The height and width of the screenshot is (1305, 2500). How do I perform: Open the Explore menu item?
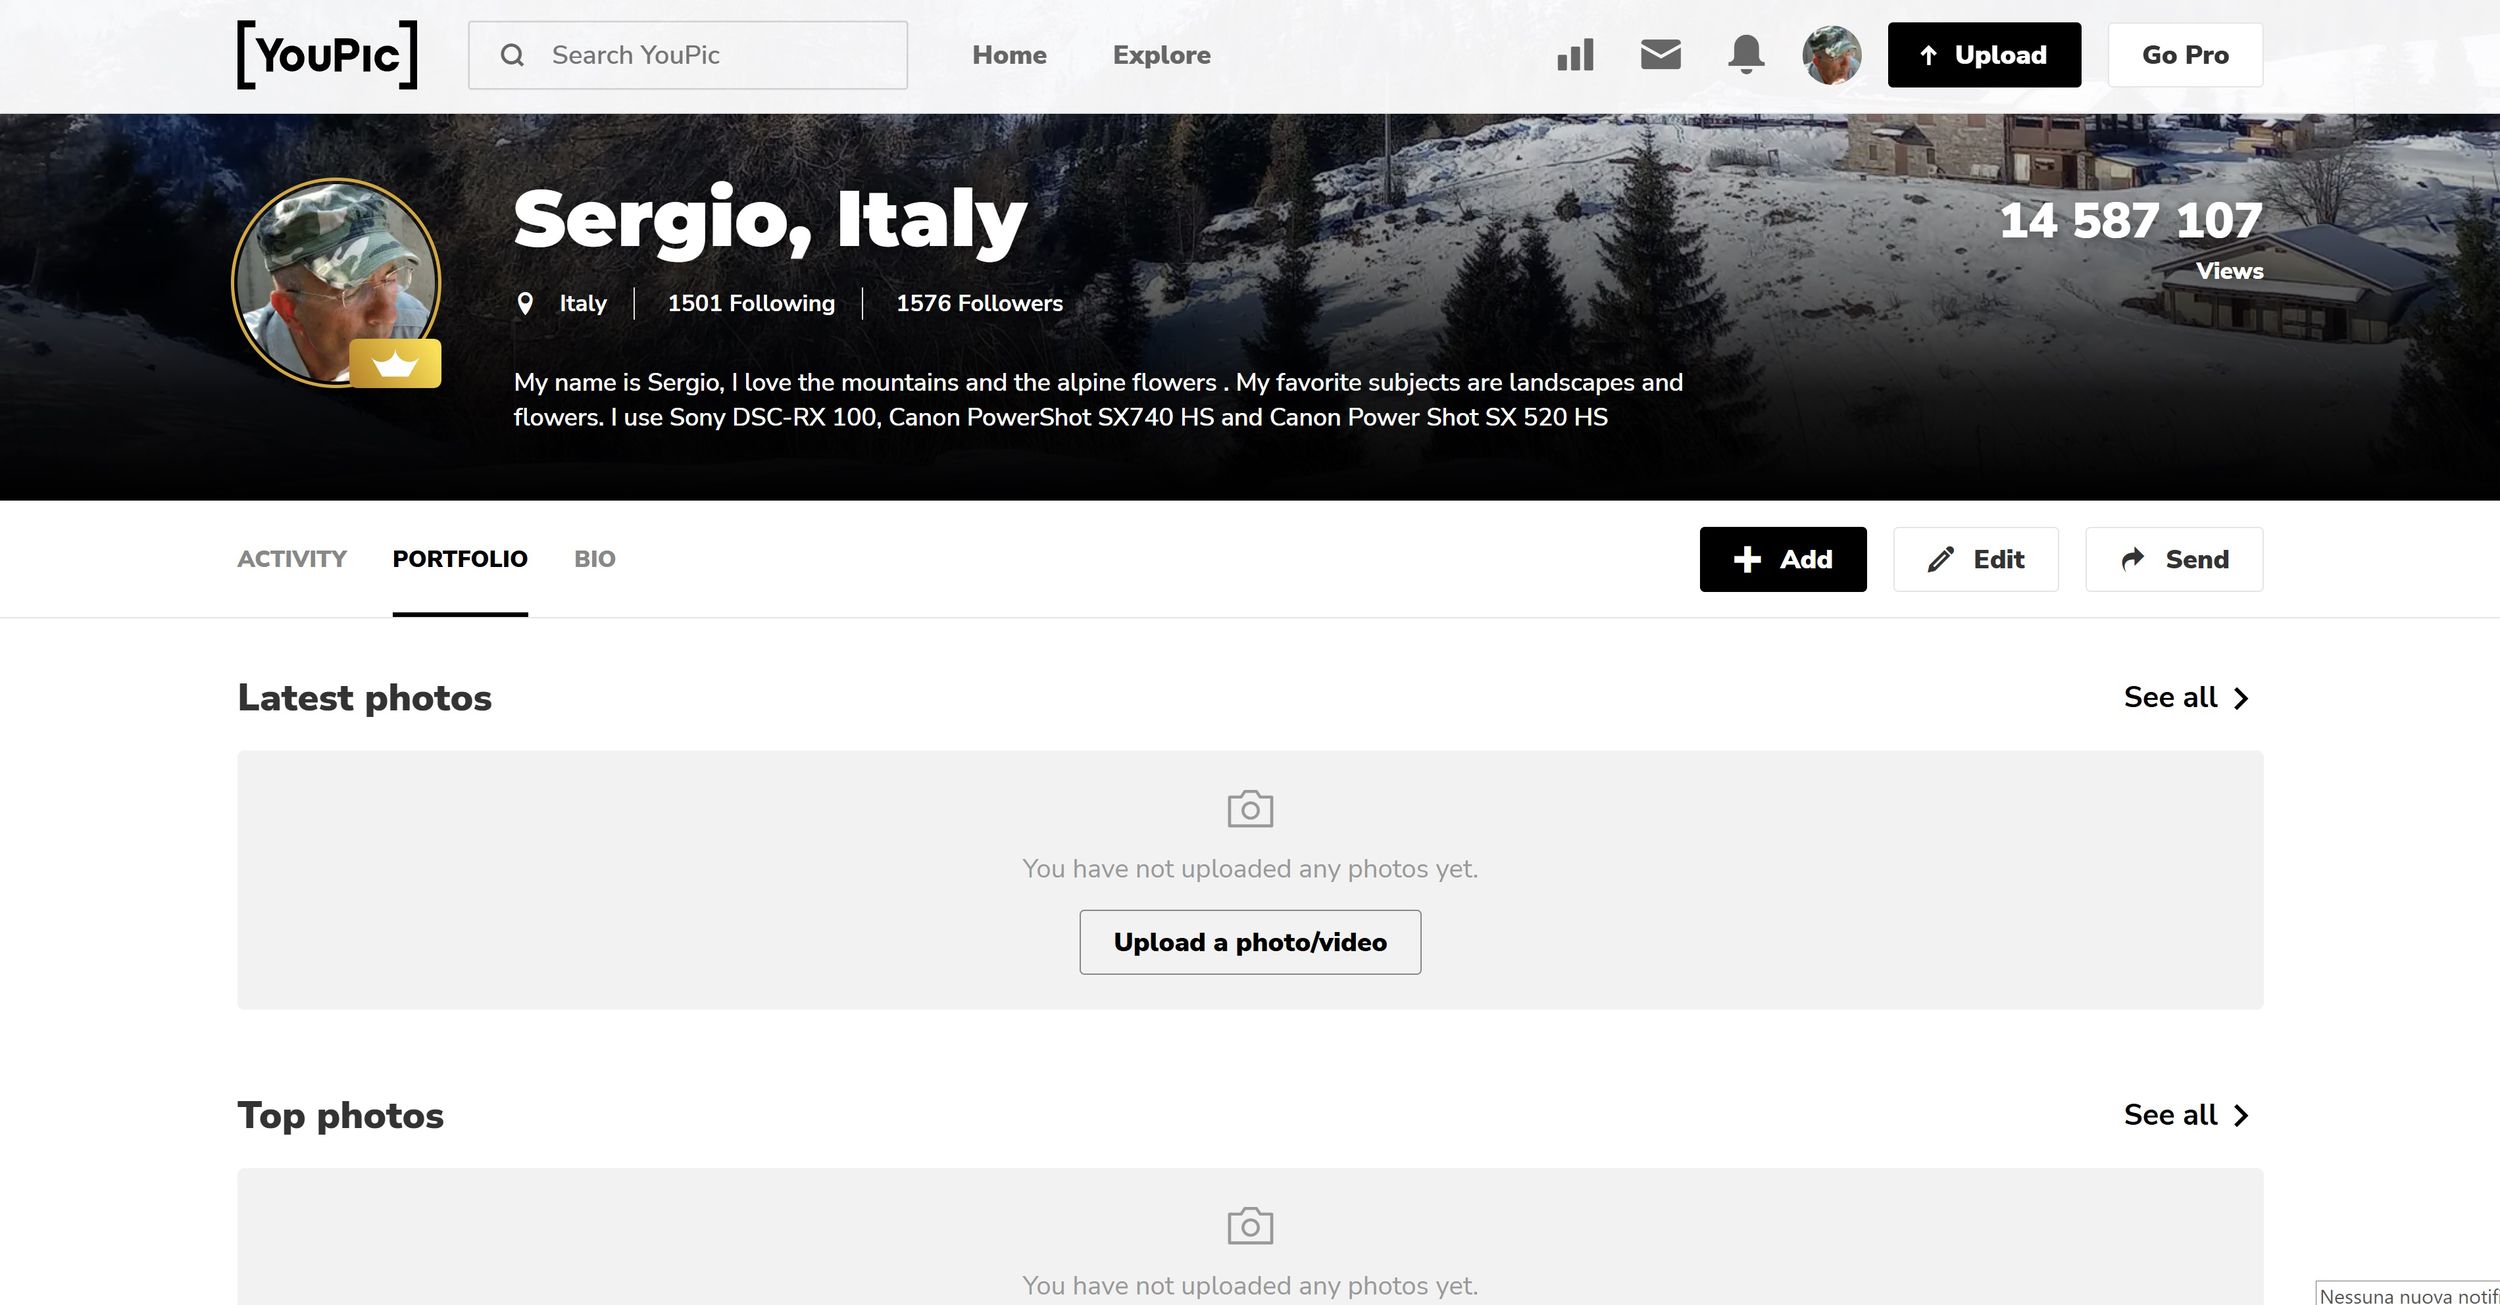tap(1162, 55)
